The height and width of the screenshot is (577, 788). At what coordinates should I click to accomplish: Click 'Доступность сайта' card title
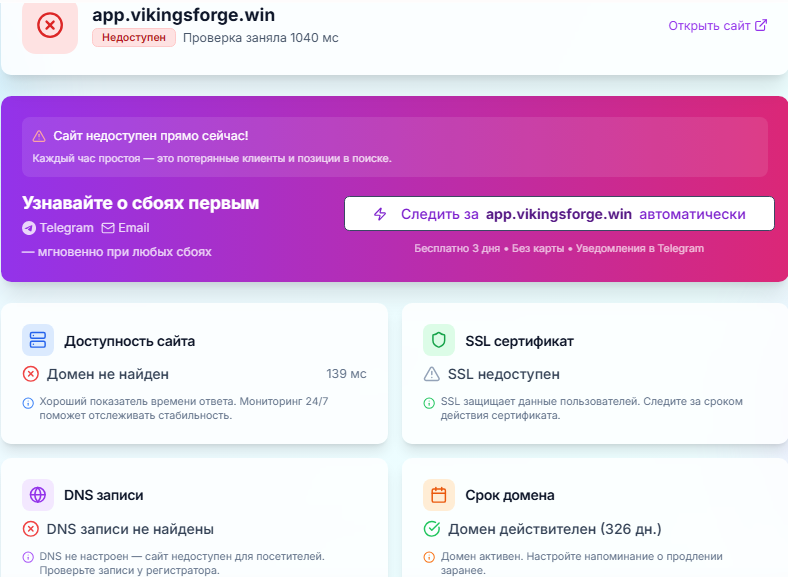(x=130, y=341)
